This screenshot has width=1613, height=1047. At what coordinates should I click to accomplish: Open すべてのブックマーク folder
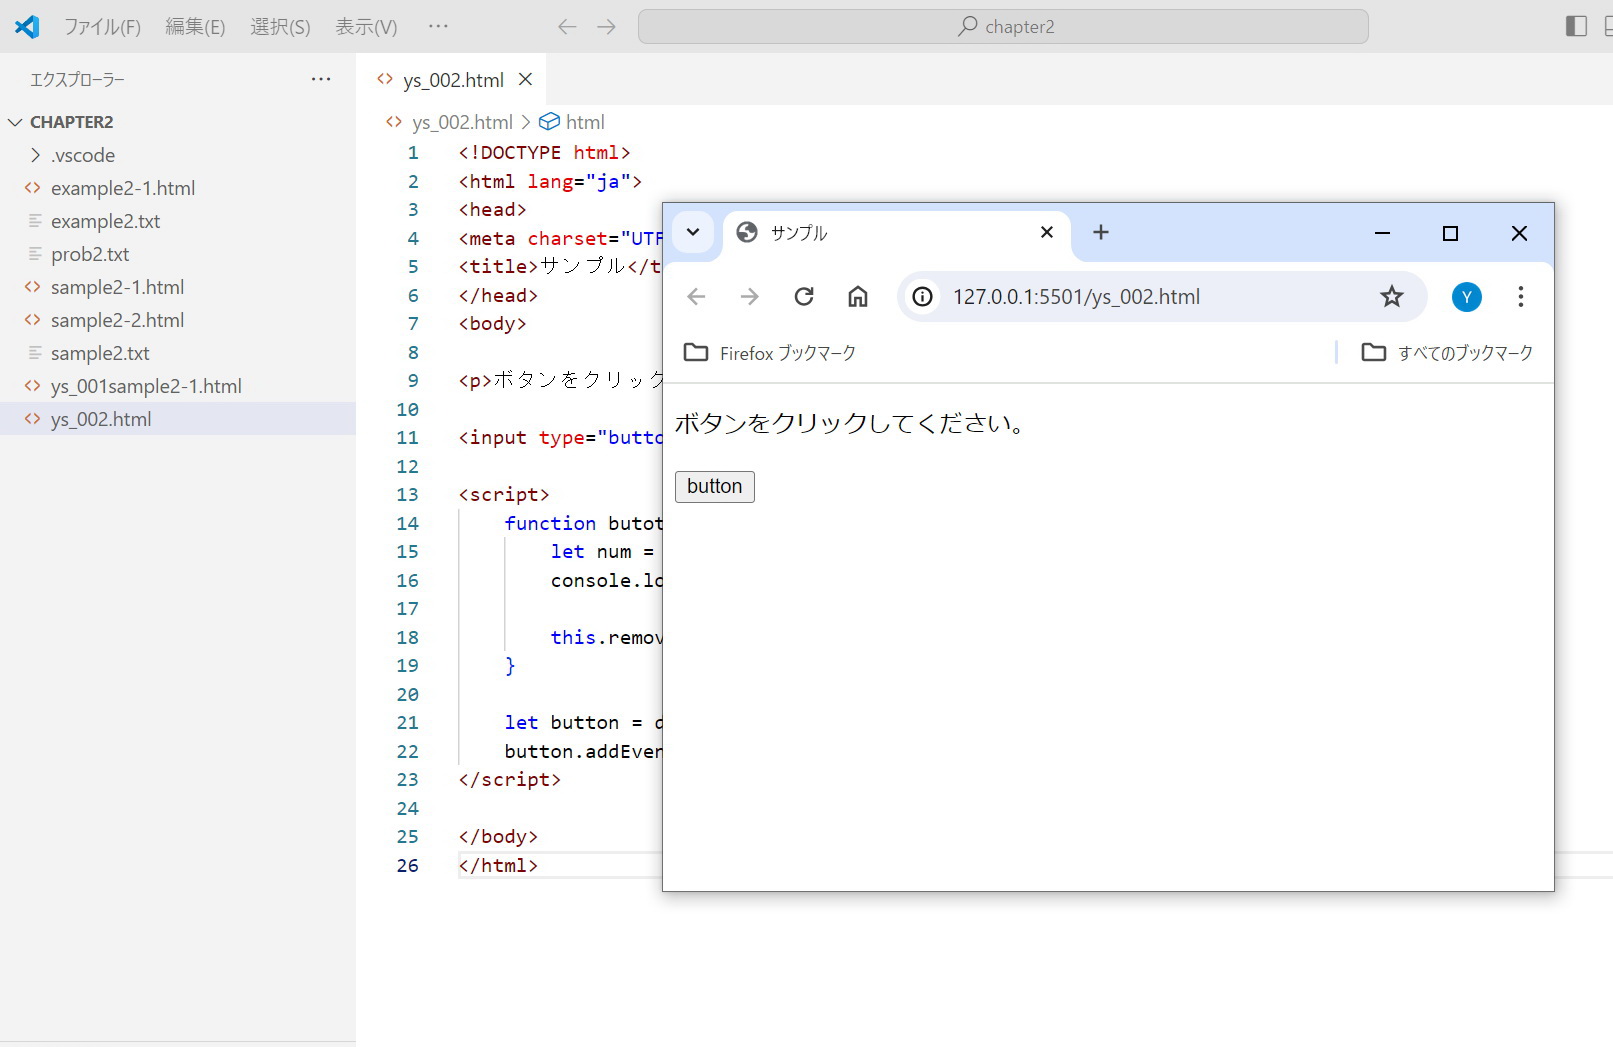1447,353
